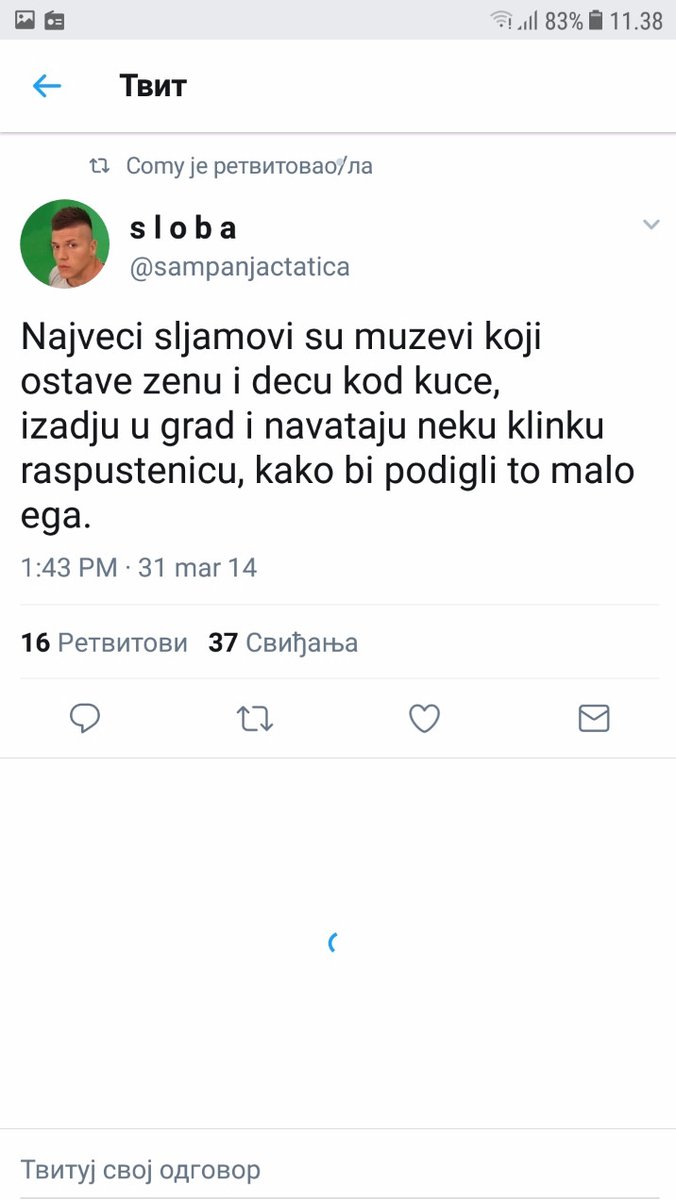Viewport: 676px width, 1200px height.
Task: Open the Сому је ретвитовао/ла label
Action: coord(249,166)
